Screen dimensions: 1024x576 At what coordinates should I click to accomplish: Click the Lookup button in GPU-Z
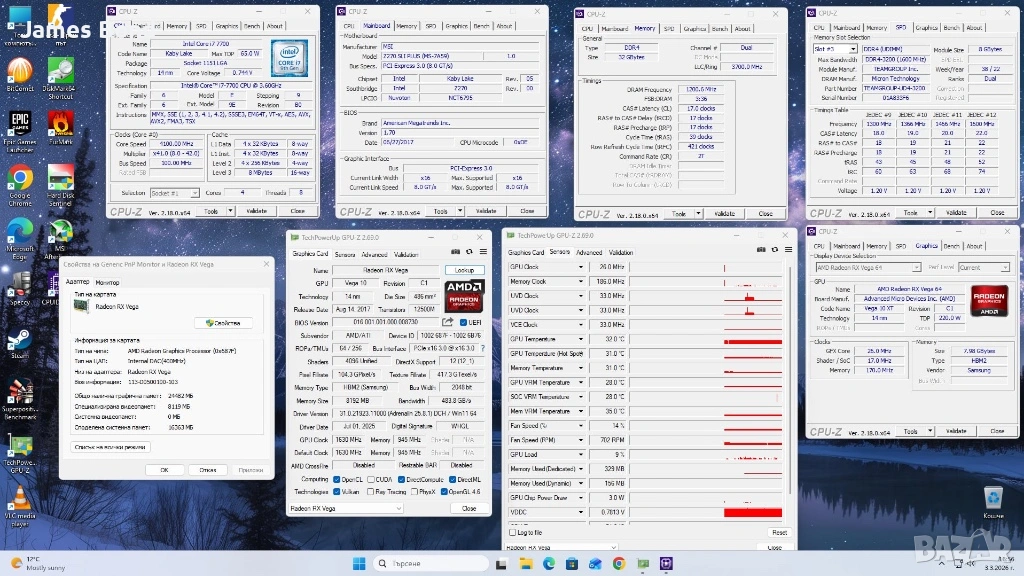tap(464, 270)
